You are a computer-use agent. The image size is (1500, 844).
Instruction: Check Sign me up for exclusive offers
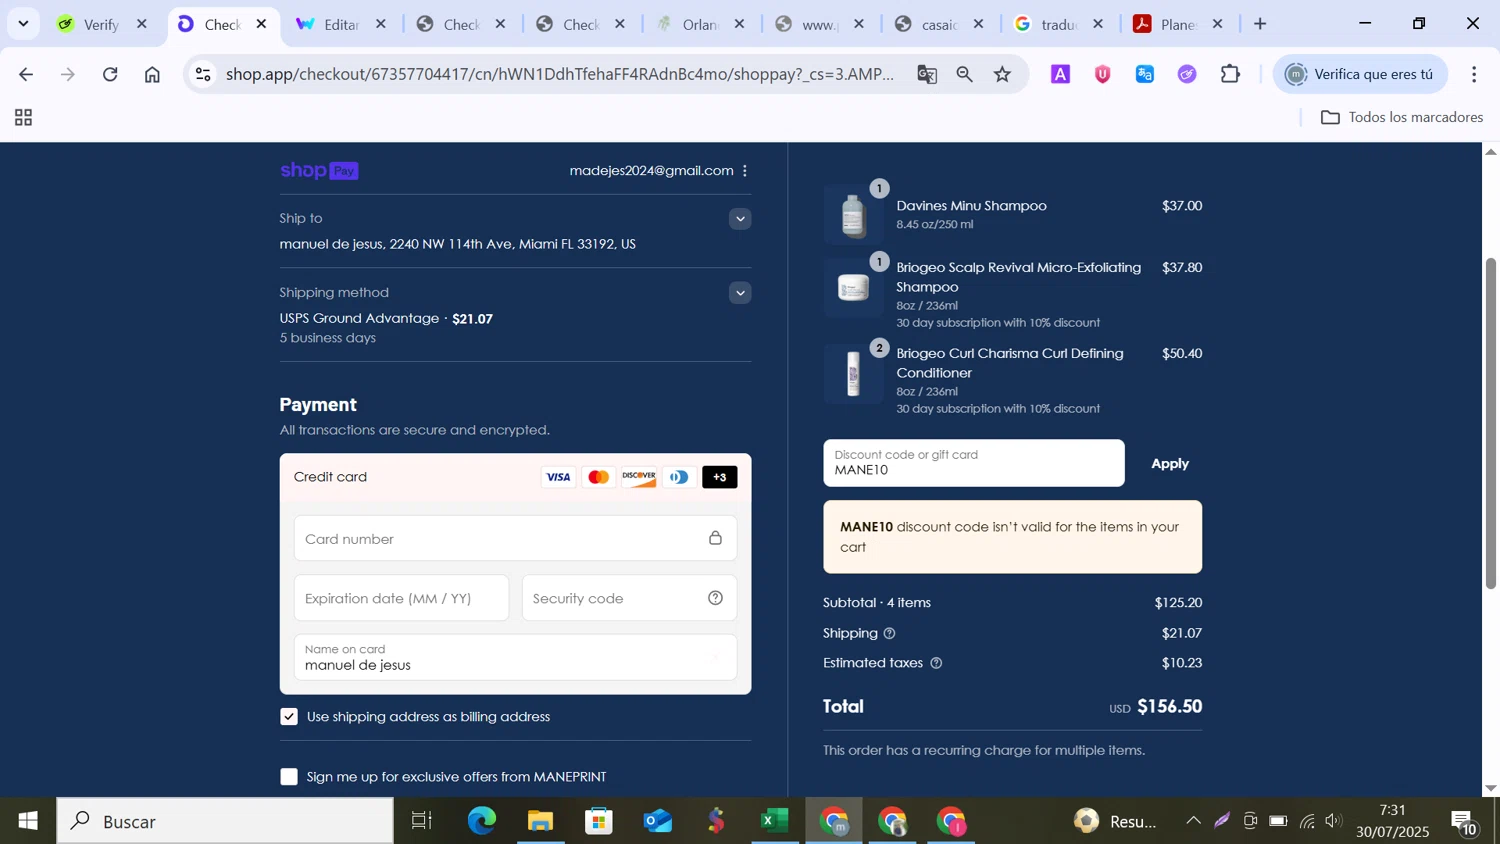pos(289,777)
